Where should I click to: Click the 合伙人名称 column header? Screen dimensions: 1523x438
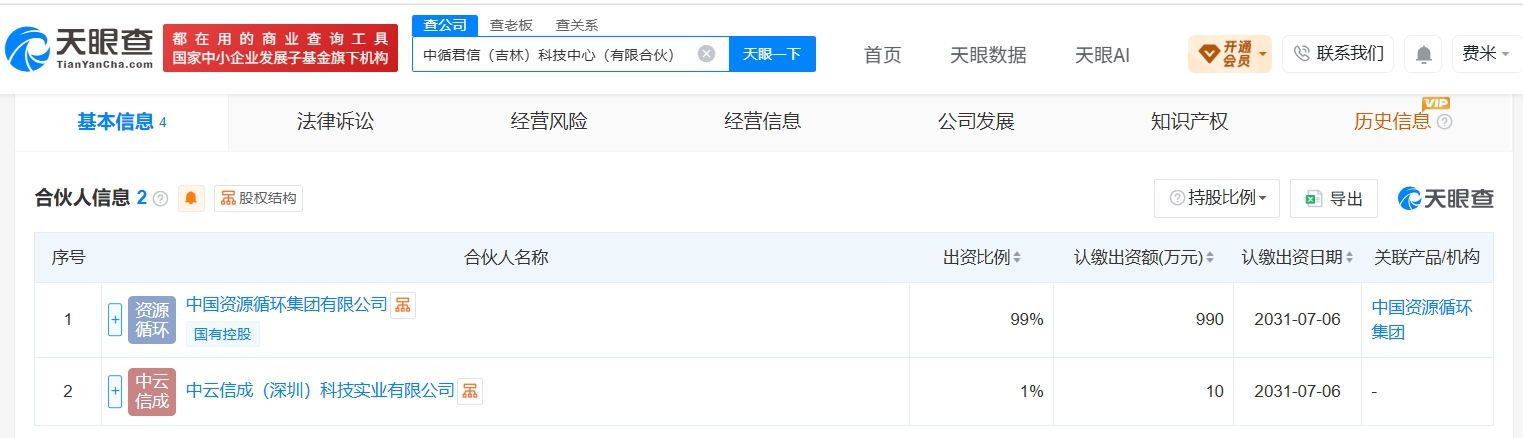[506, 258]
